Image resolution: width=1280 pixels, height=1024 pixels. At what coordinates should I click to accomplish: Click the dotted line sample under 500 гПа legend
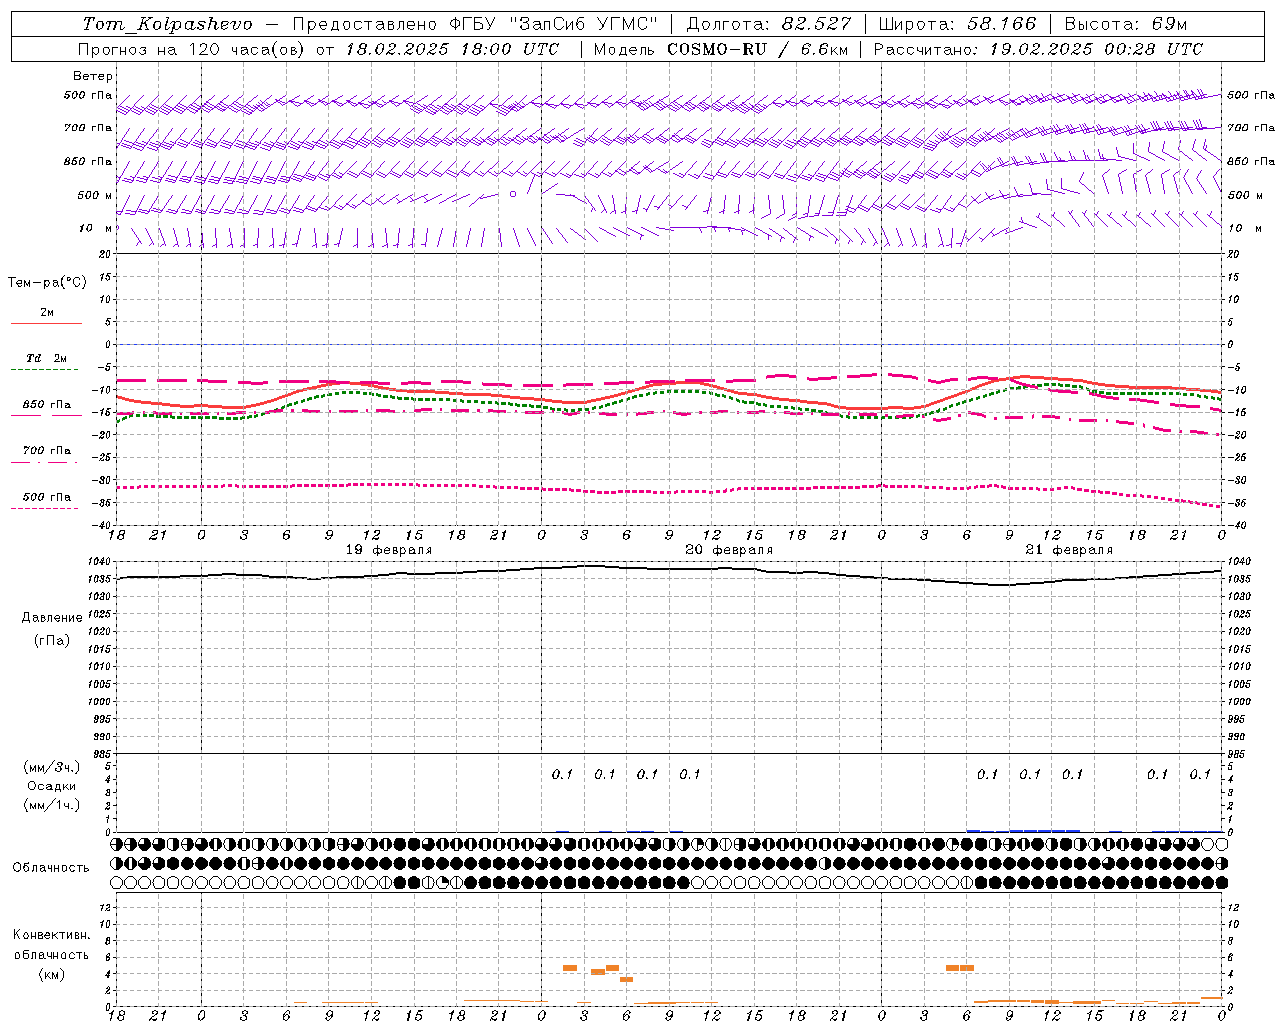point(44,508)
